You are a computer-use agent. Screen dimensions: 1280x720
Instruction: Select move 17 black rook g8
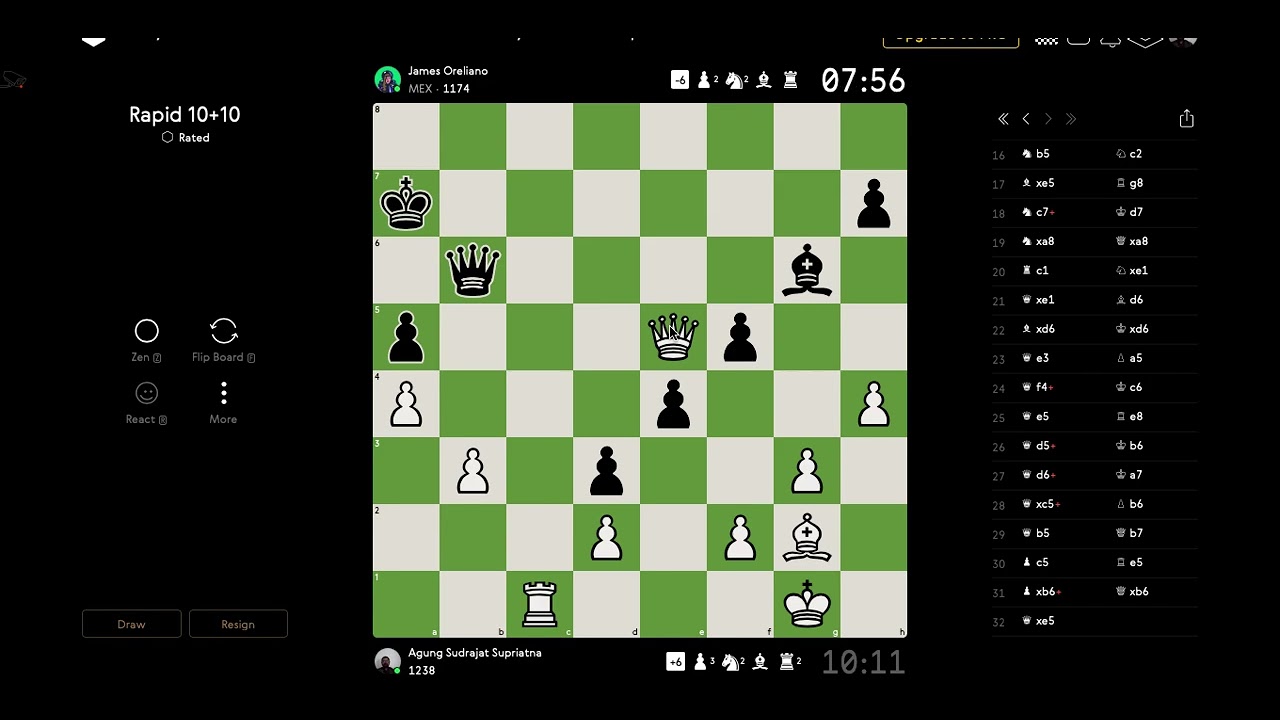pyautogui.click(x=1128, y=183)
